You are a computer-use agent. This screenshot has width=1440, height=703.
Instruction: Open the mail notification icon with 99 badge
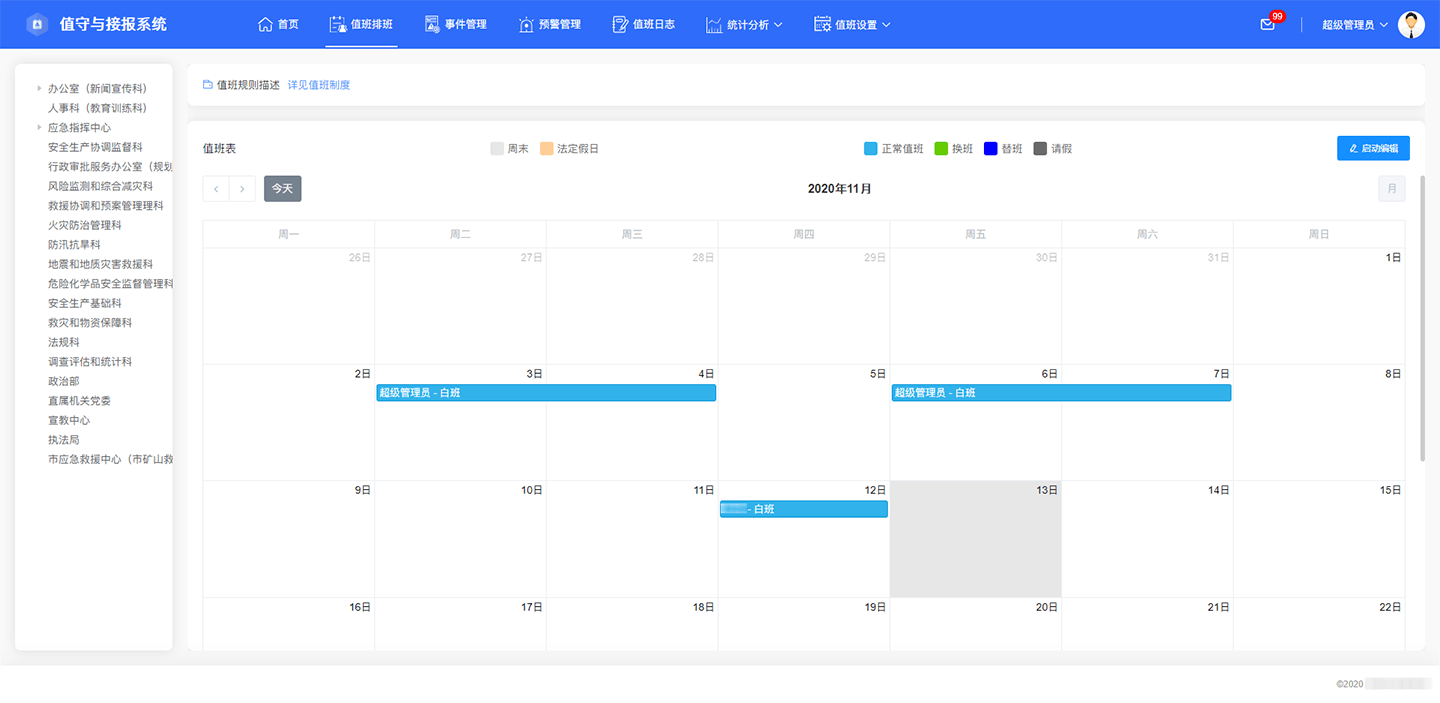(1268, 24)
